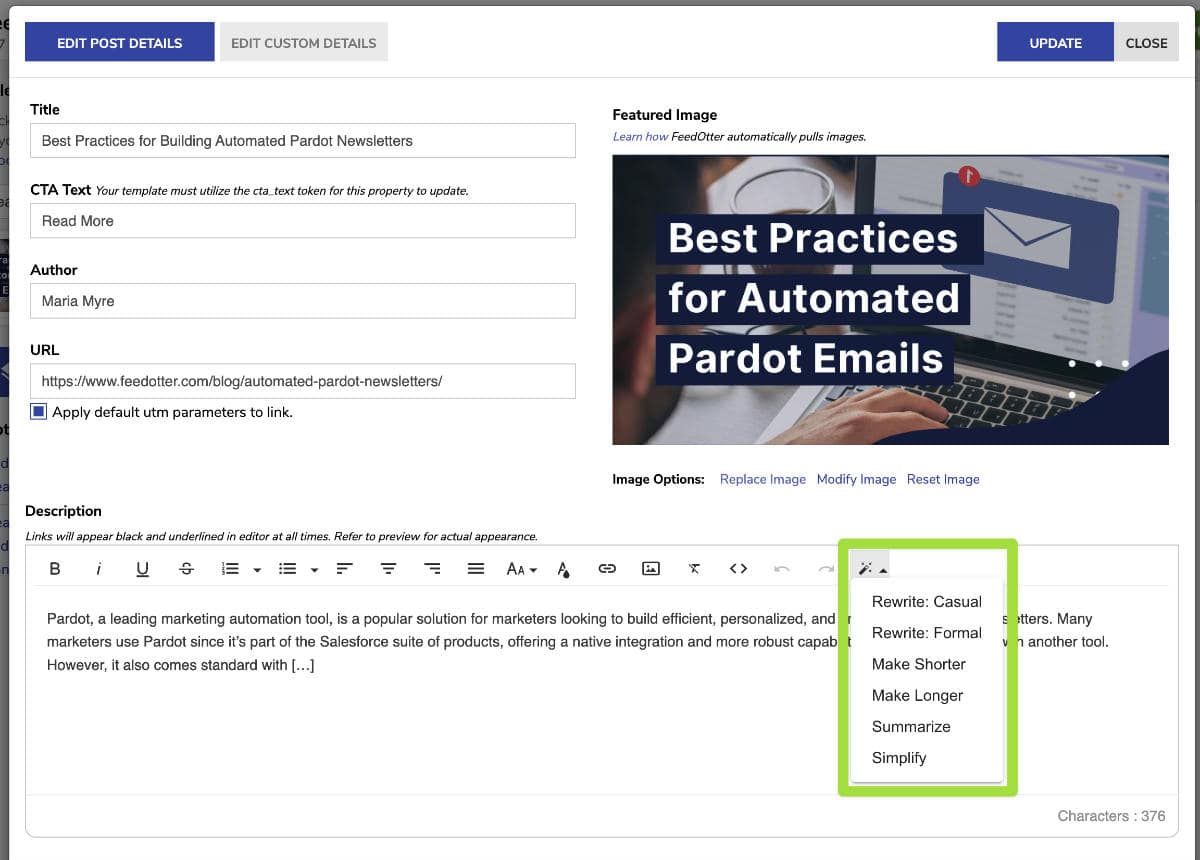The height and width of the screenshot is (860, 1200).
Task: Open the text color picker
Action: tap(563, 568)
